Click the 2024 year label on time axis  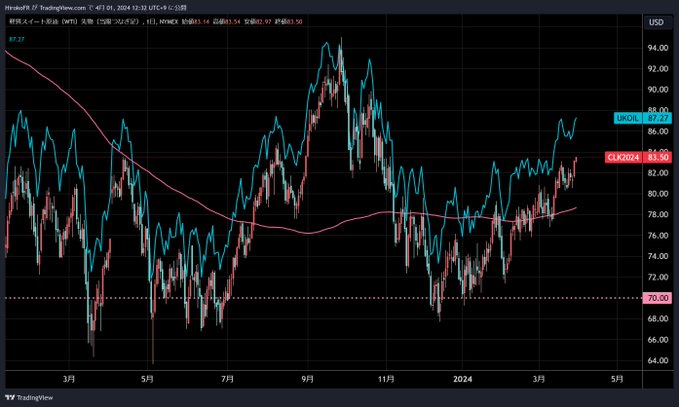coord(462,379)
